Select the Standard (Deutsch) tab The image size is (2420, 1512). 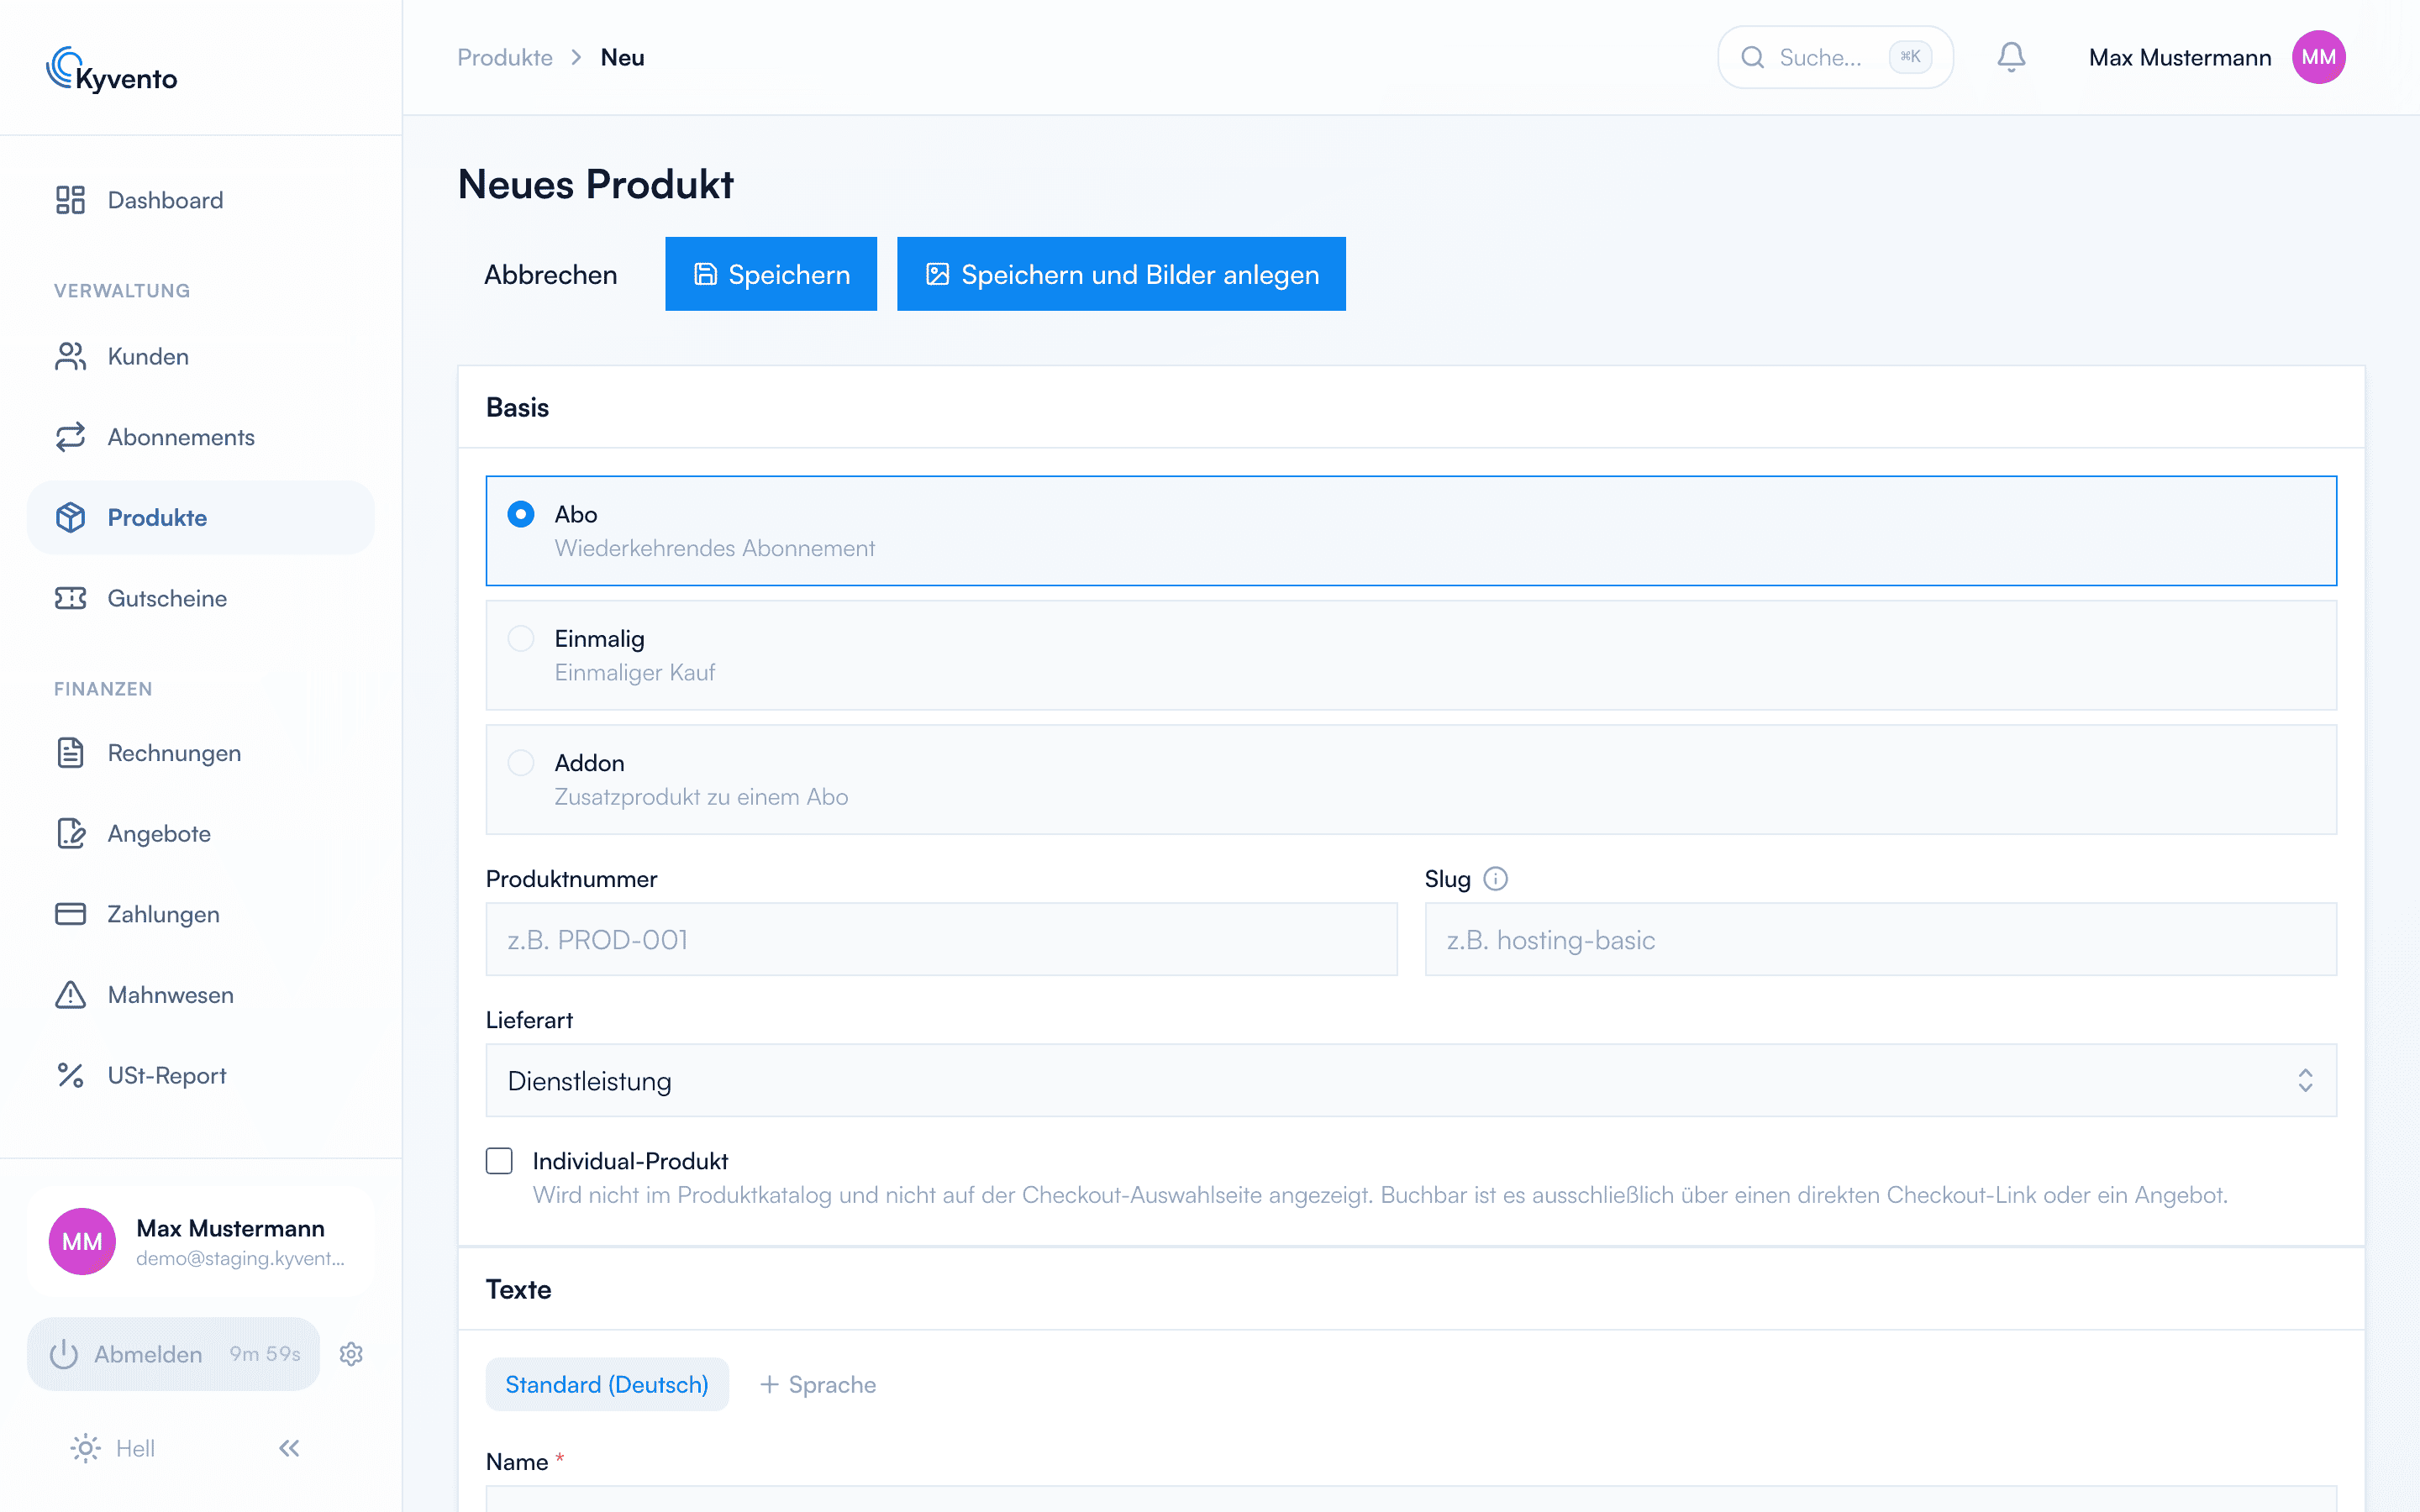[x=607, y=1384]
